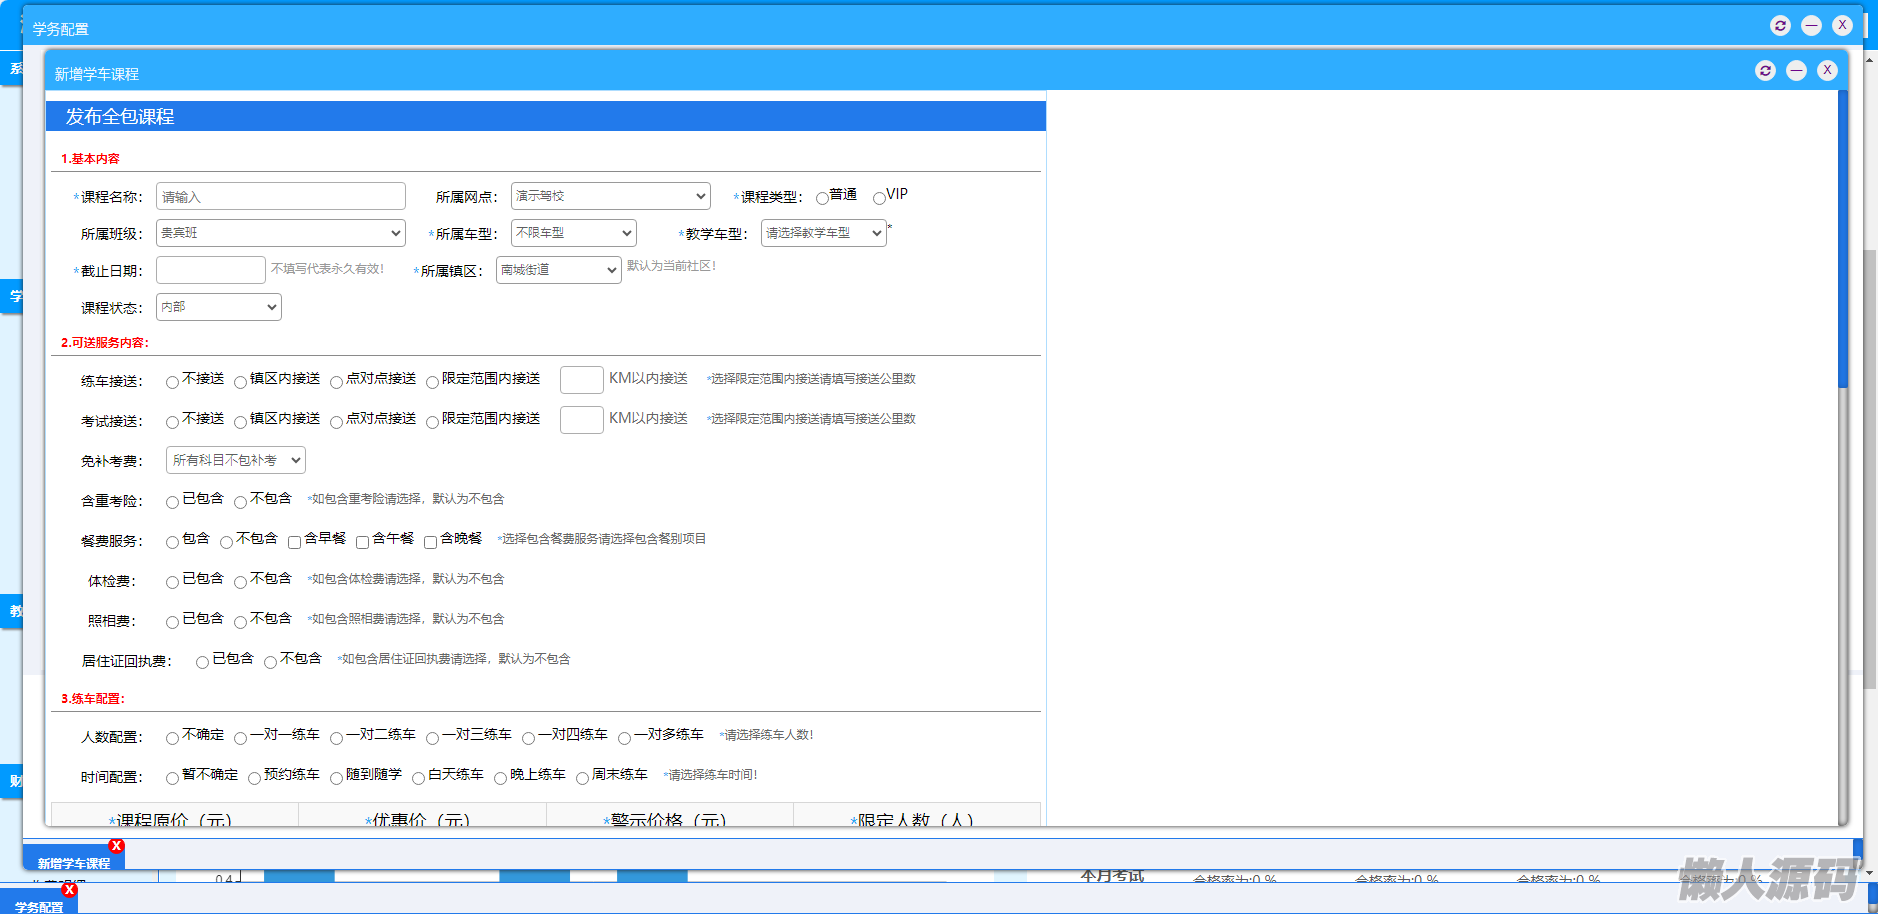Open the 免补考费 dropdown list
Screen dimensions: 1878x914
pyautogui.click(x=236, y=460)
